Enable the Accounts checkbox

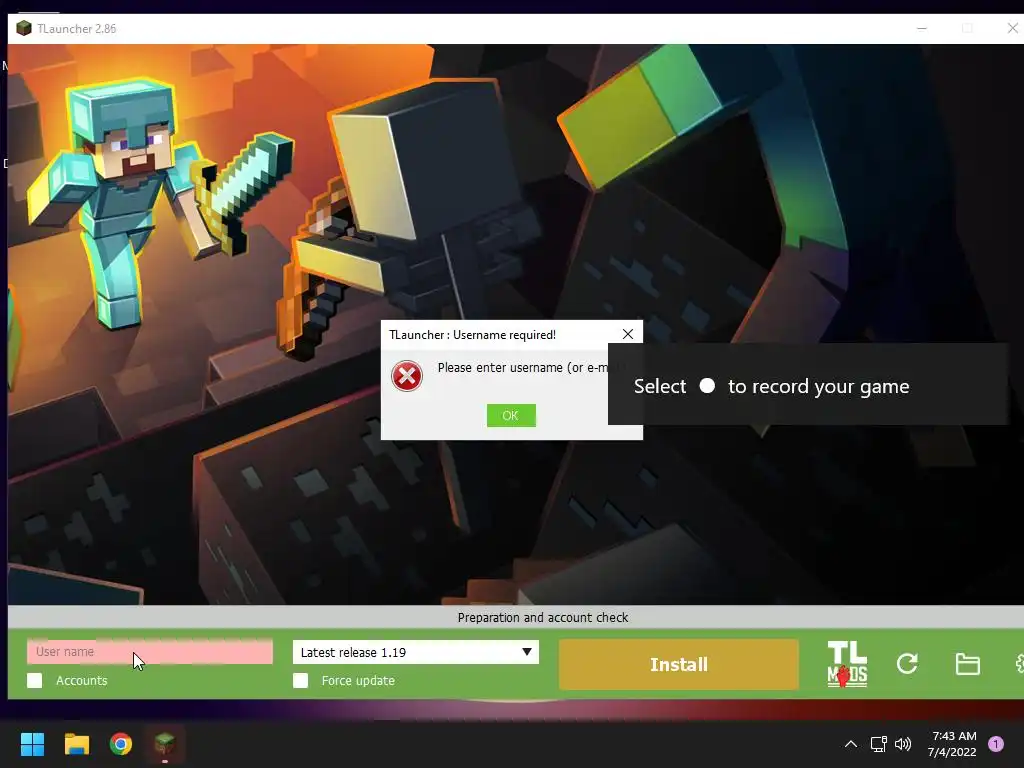[35, 680]
